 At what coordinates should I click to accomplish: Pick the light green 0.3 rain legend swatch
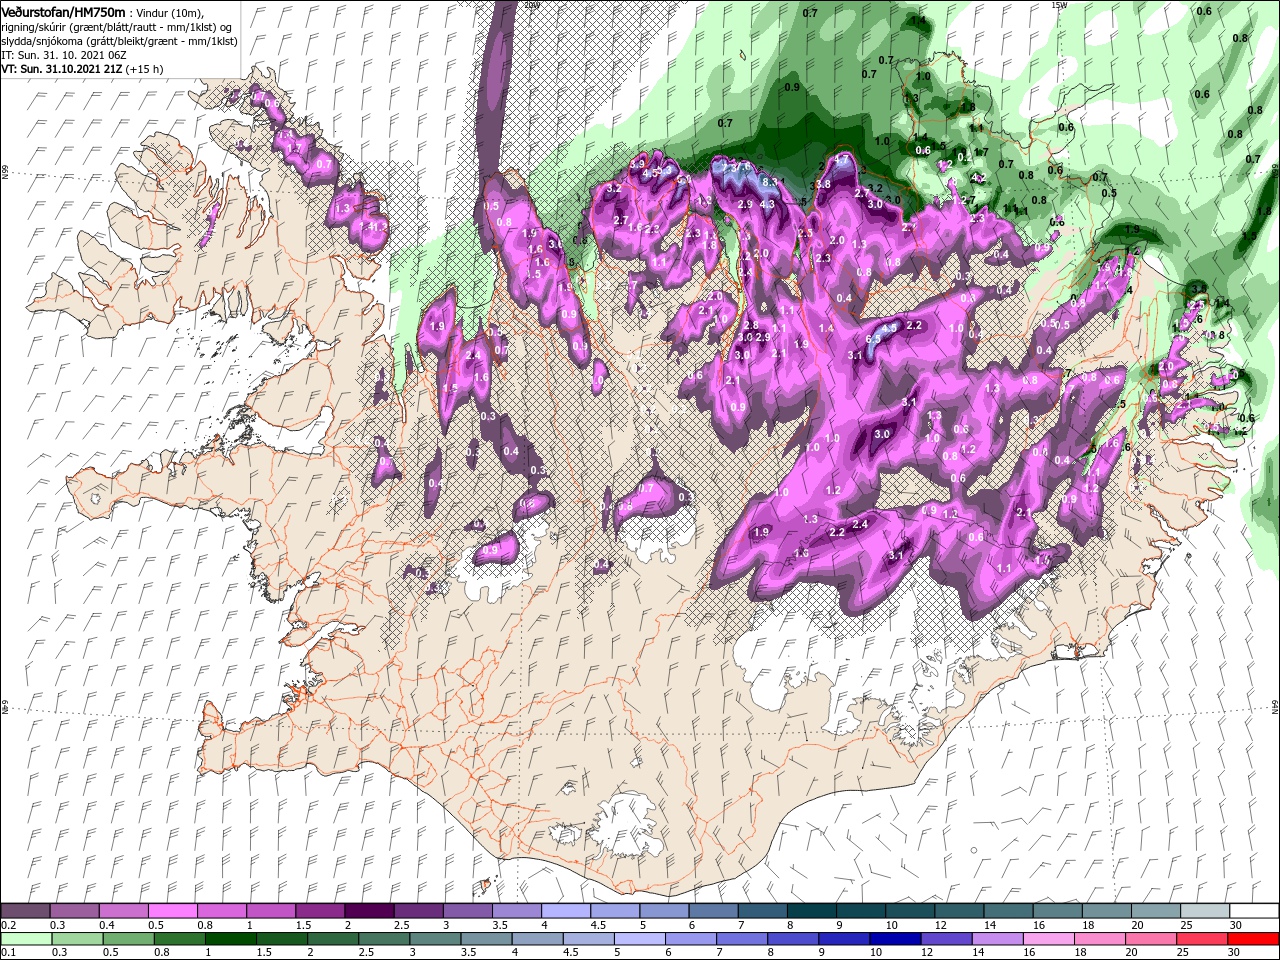point(78,939)
